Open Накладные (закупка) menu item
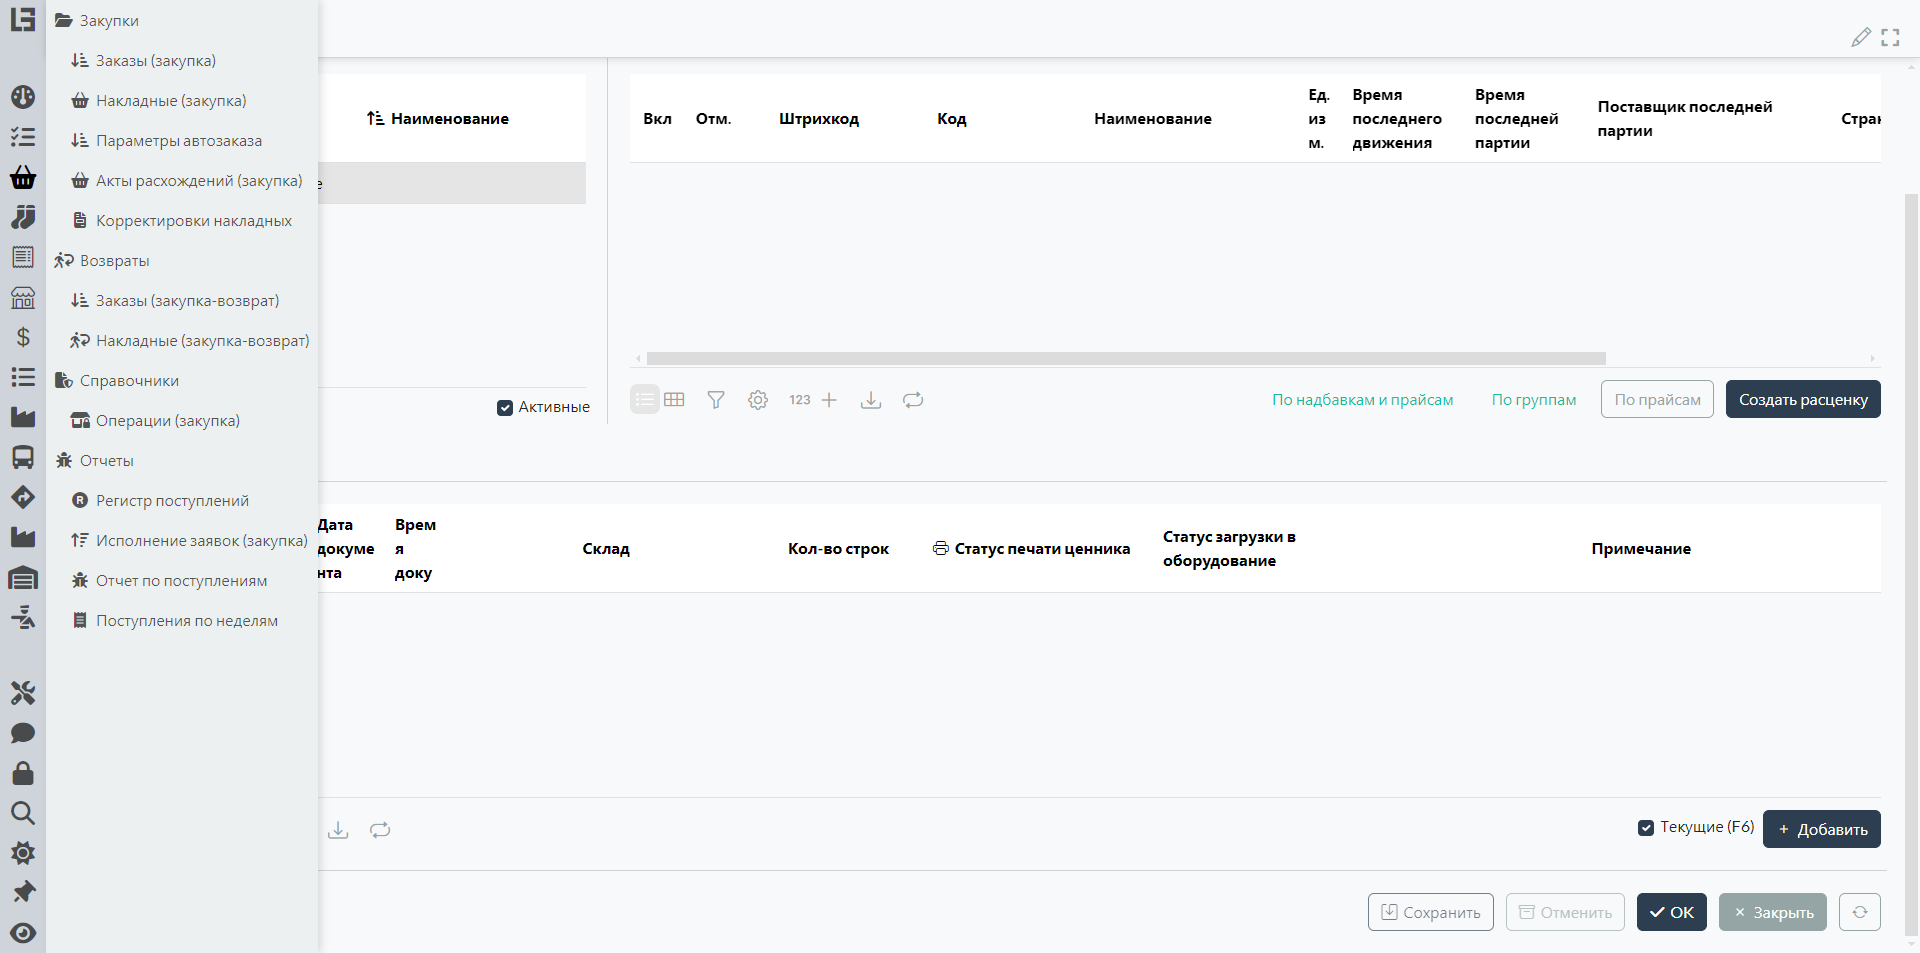Image resolution: width=1920 pixels, height=953 pixels. tap(171, 101)
